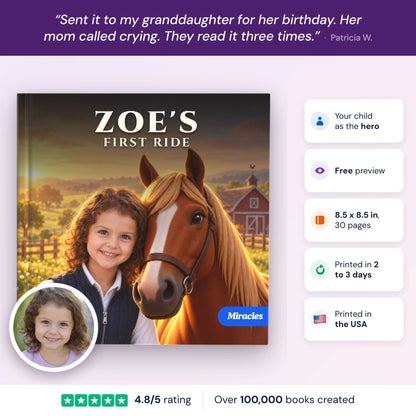Viewport: 416px width, 416px height.
Task: Click the 4.8/5 rating text
Action: pos(163,400)
